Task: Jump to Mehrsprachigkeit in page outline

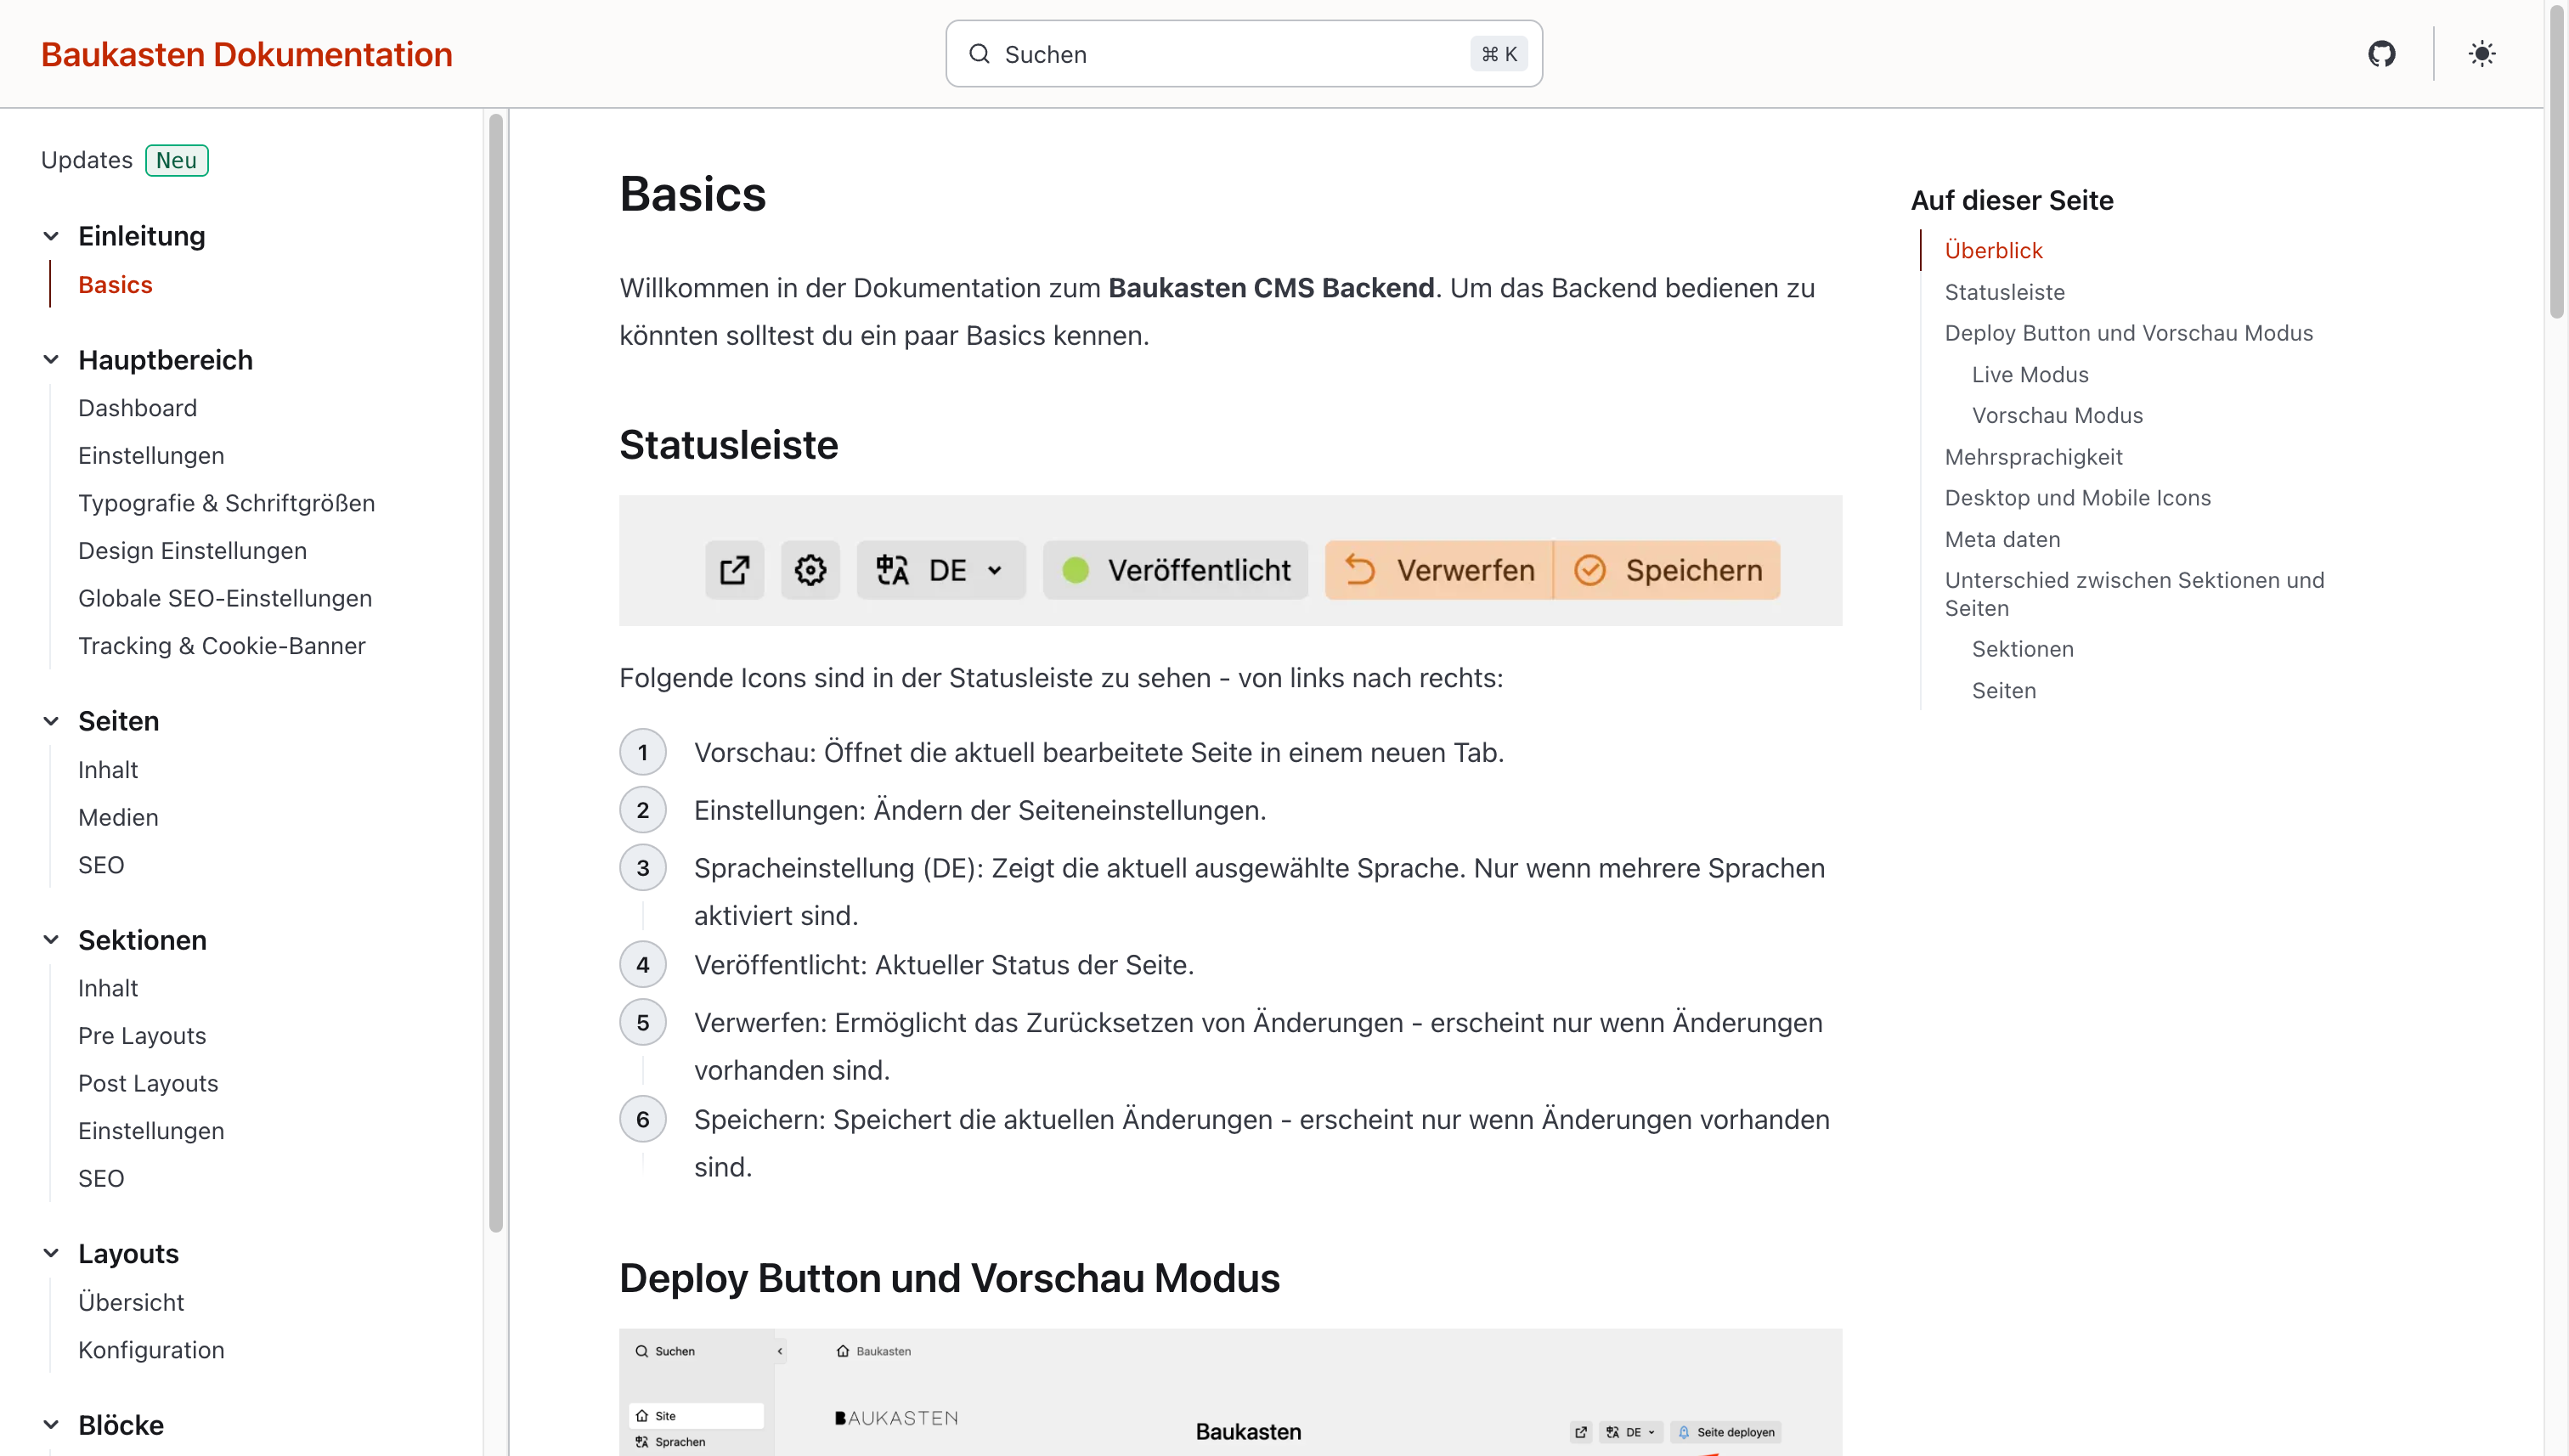Action: coord(2033,457)
